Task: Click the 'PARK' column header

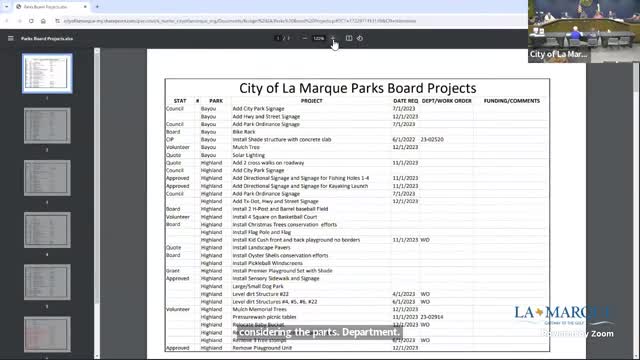Action: coord(216,101)
